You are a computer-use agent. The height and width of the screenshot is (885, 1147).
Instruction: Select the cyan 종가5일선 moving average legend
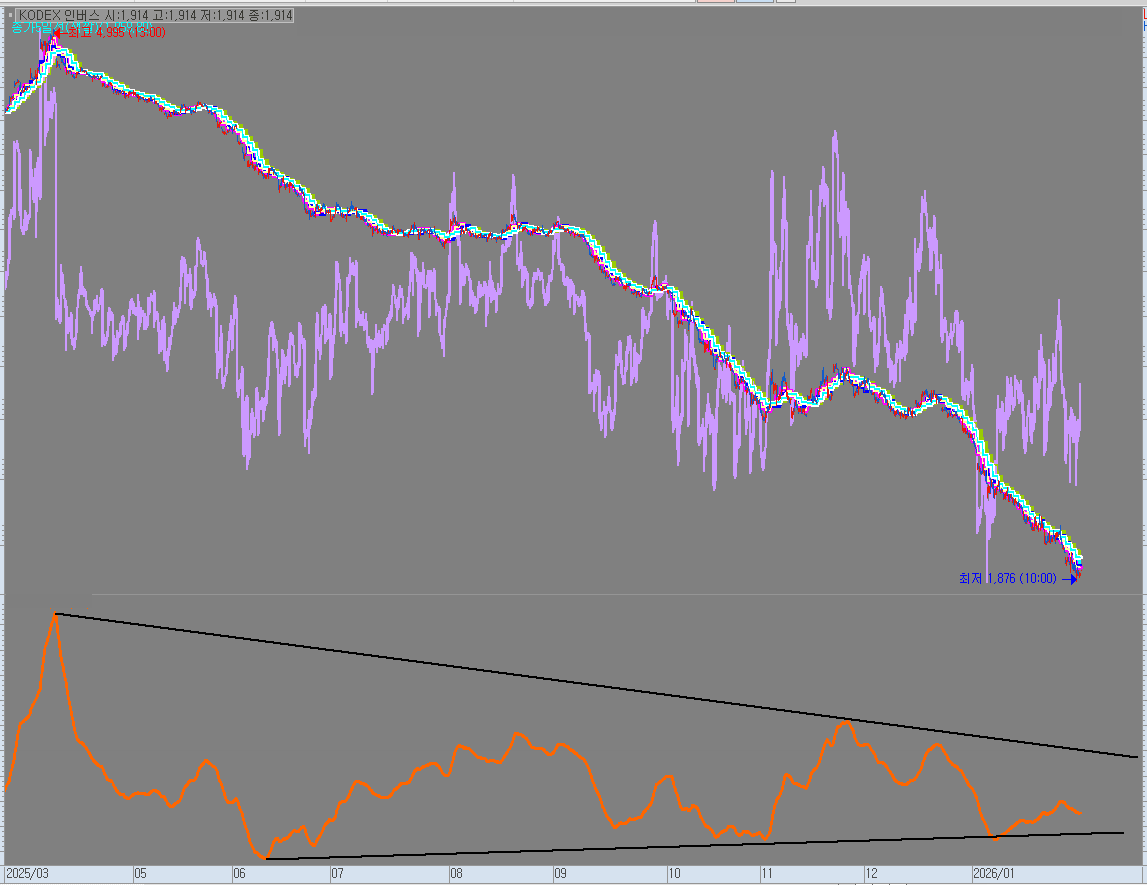coord(30,29)
